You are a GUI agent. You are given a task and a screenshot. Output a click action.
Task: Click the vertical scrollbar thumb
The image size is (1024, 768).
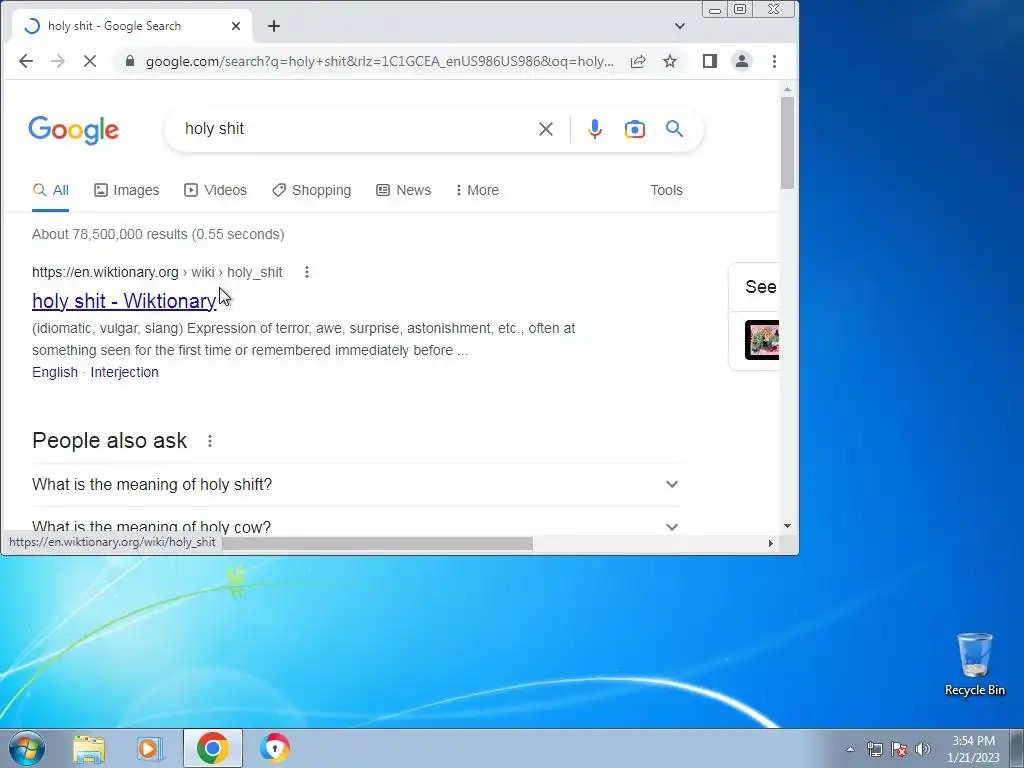tap(787, 142)
